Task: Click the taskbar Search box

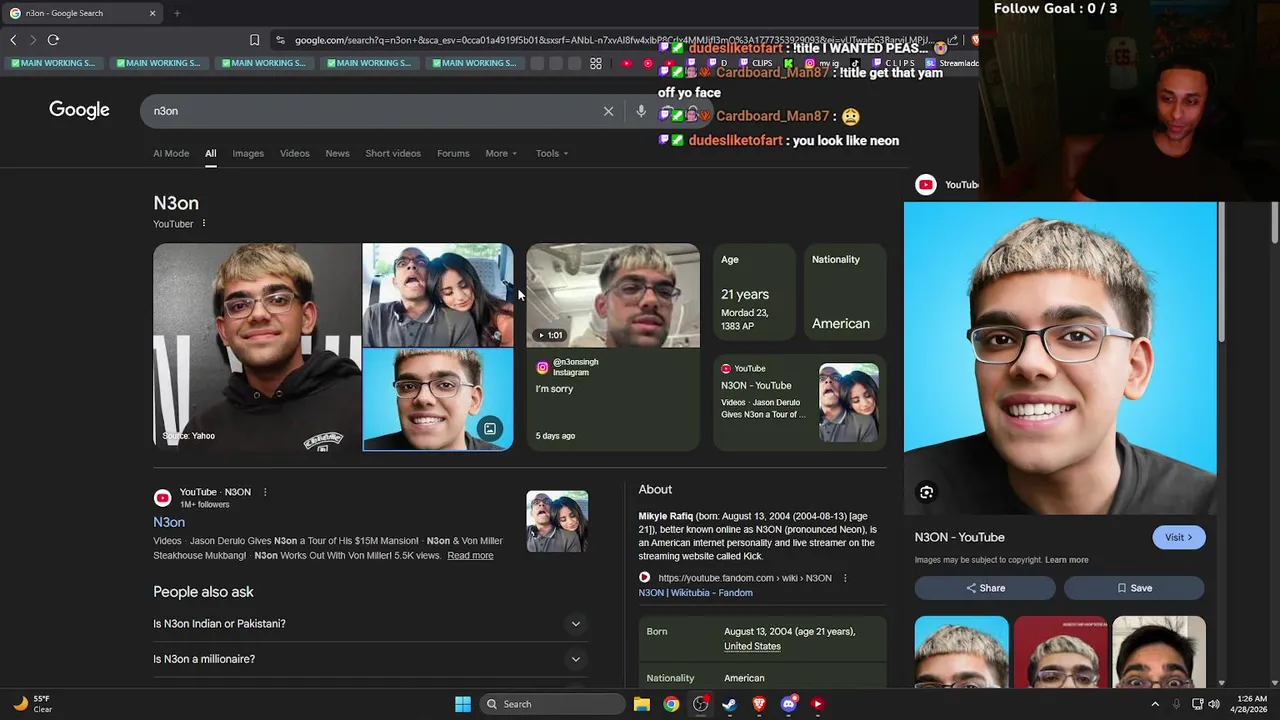Action: (550, 704)
